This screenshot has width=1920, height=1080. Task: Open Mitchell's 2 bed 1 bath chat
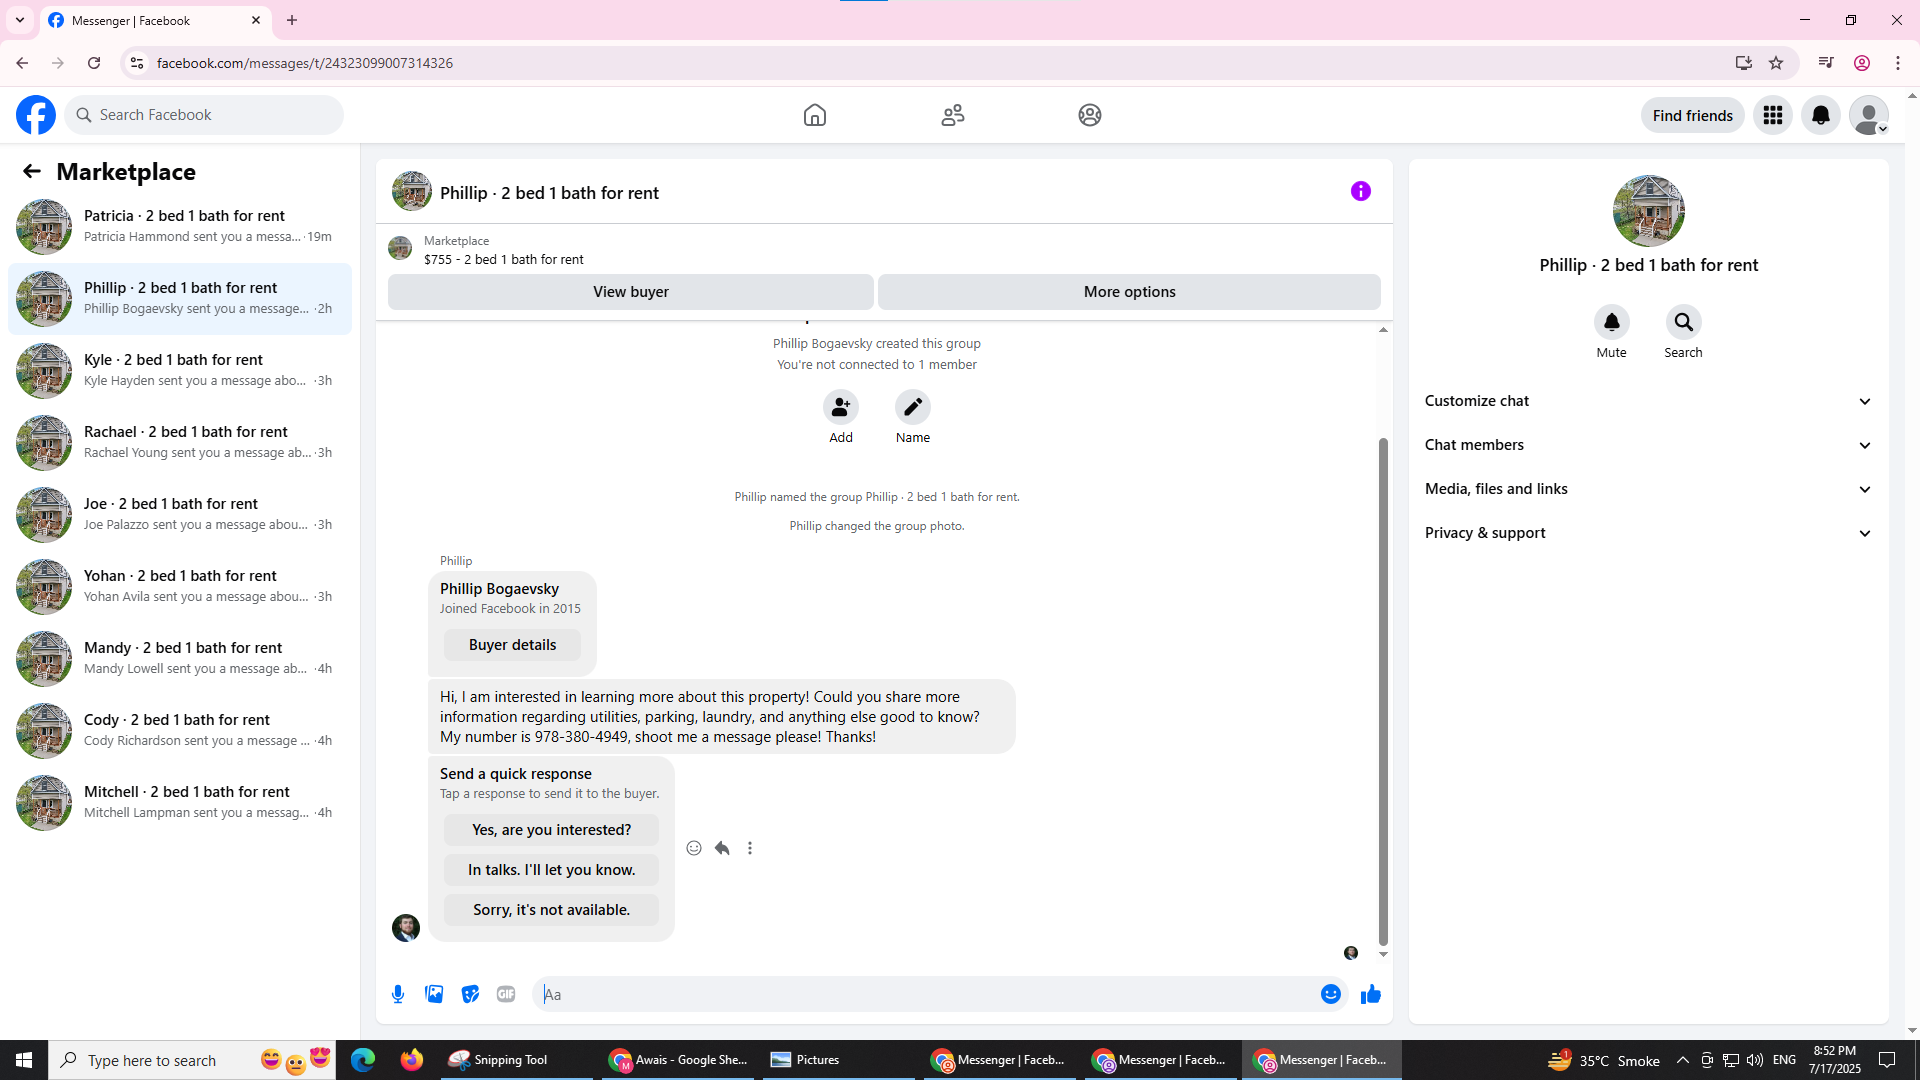[180, 802]
